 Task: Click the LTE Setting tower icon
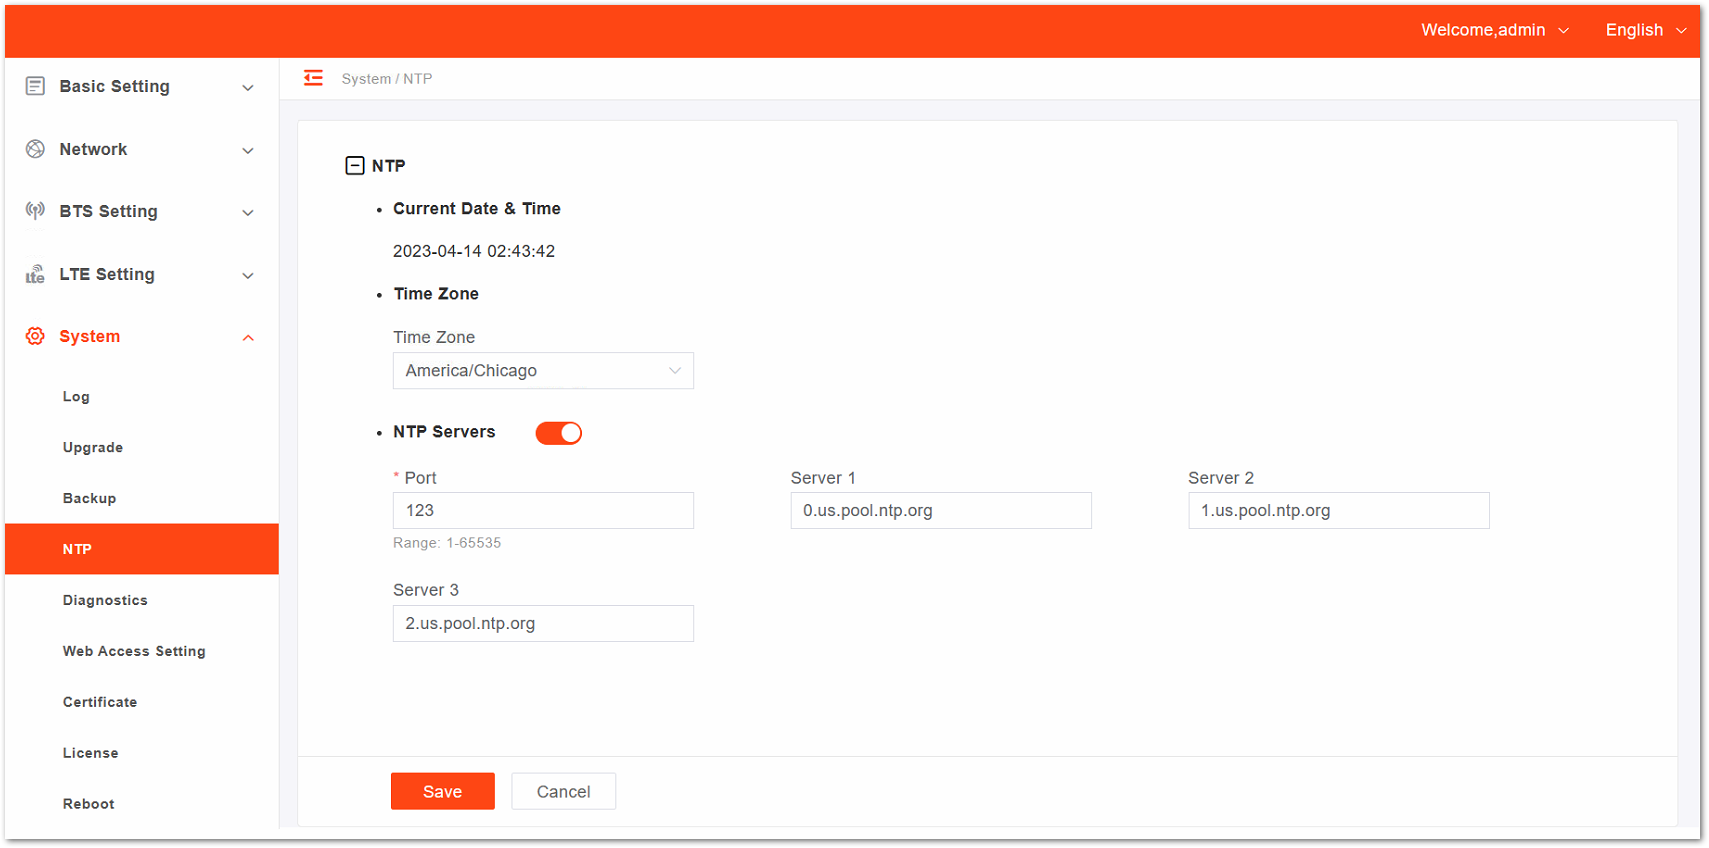pyautogui.click(x=35, y=274)
